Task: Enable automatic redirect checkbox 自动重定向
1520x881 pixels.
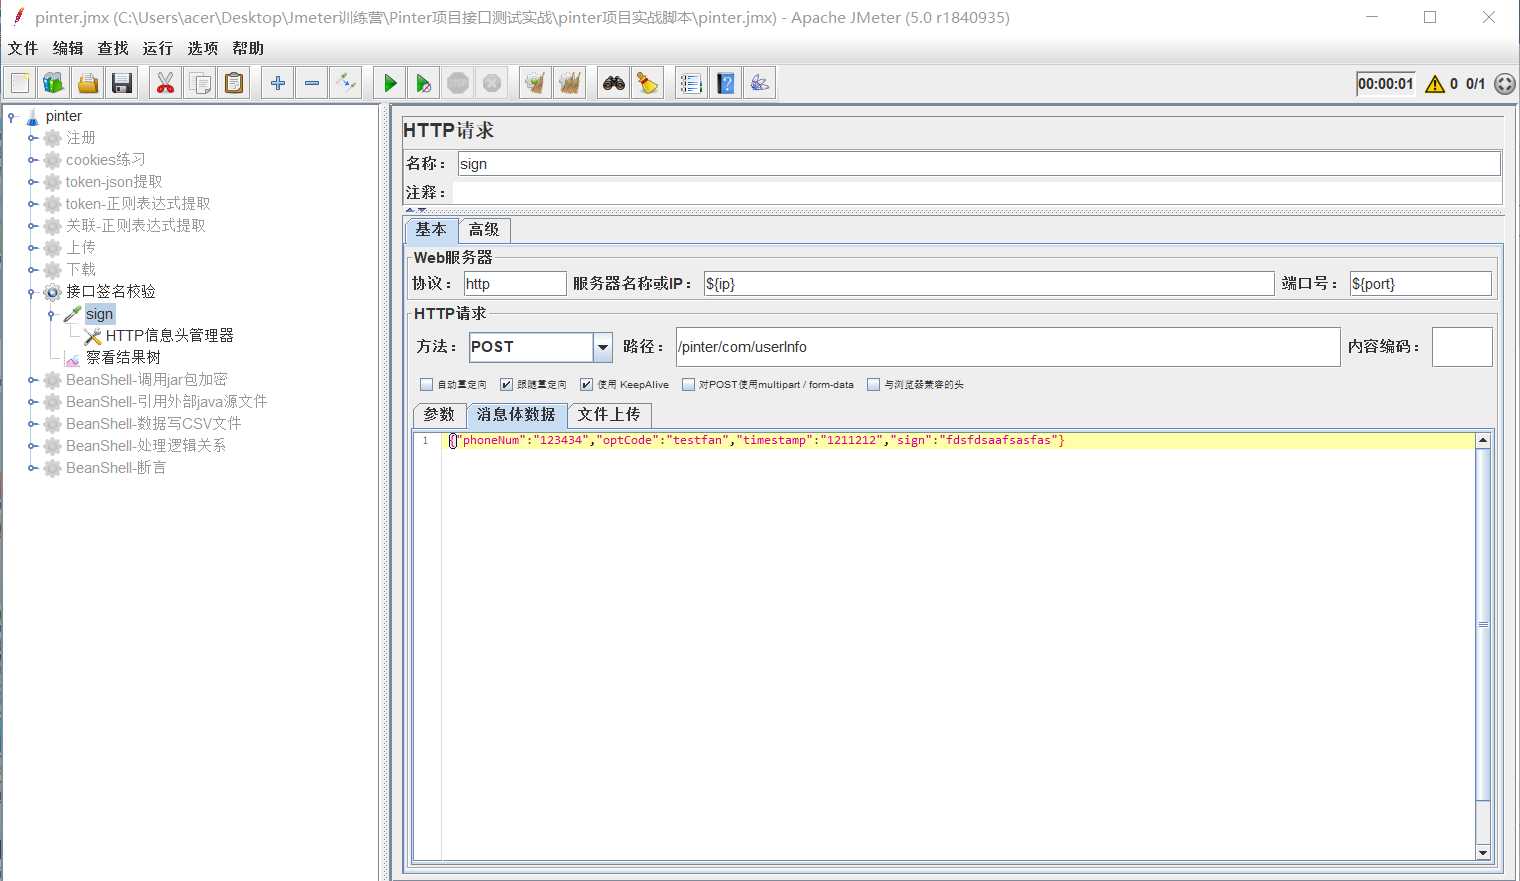Action: pos(427,384)
